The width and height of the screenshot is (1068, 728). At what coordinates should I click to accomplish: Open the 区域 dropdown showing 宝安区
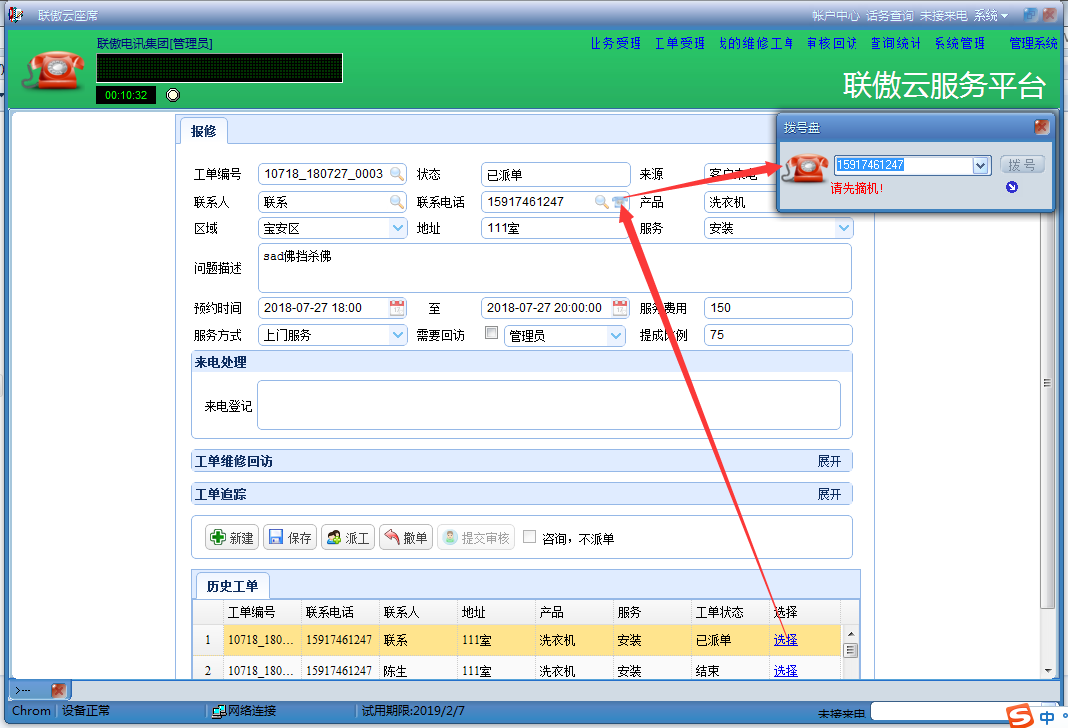397,229
